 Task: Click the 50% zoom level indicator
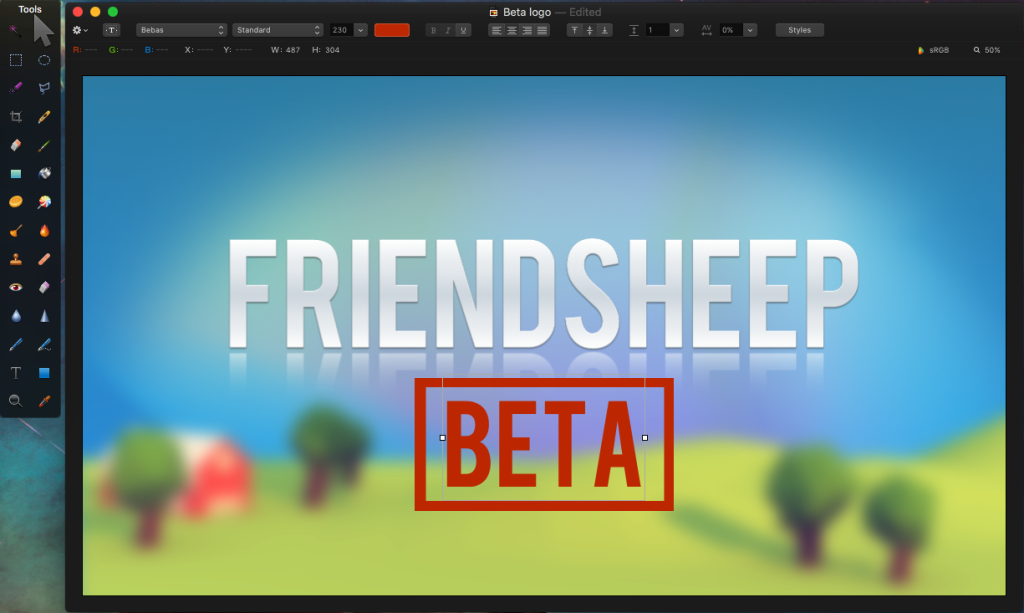pyautogui.click(x=987, y=50)
